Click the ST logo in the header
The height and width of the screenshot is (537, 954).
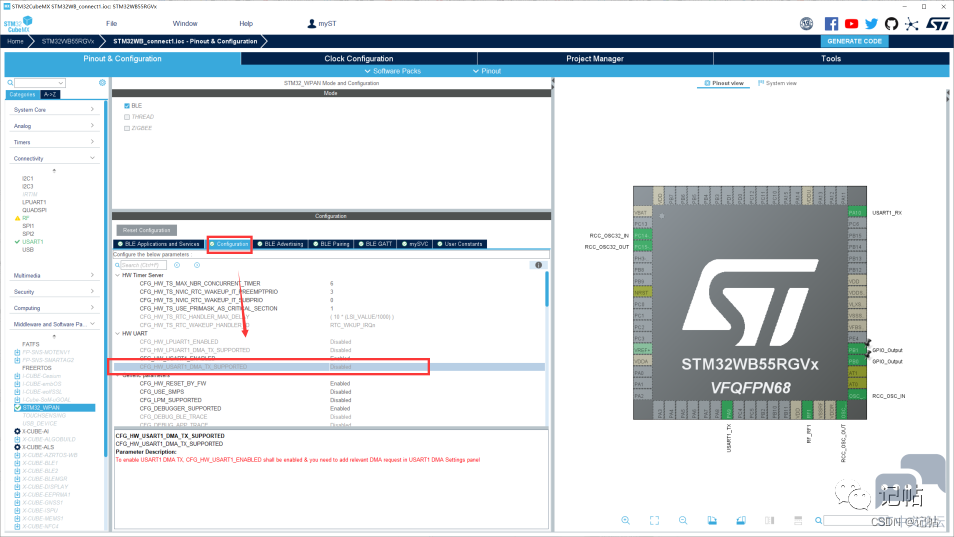pos(938,24)
